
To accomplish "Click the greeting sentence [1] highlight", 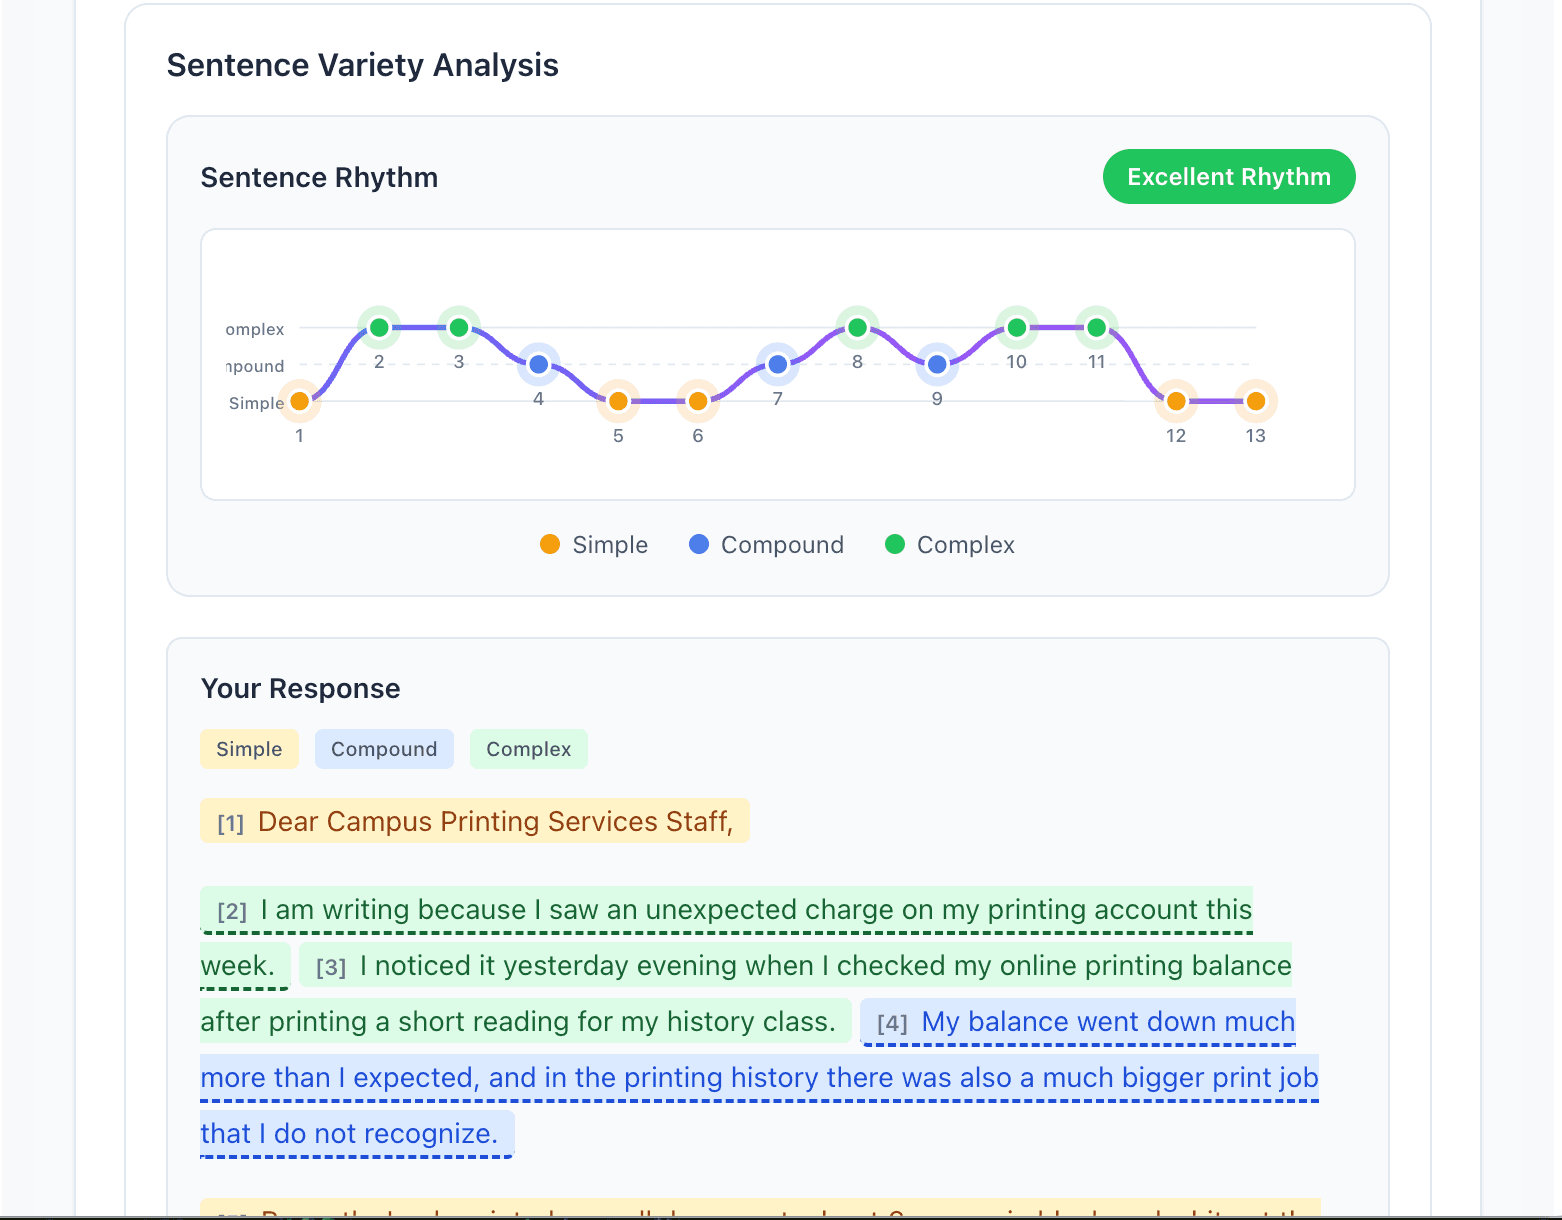I will pos(474,821).
